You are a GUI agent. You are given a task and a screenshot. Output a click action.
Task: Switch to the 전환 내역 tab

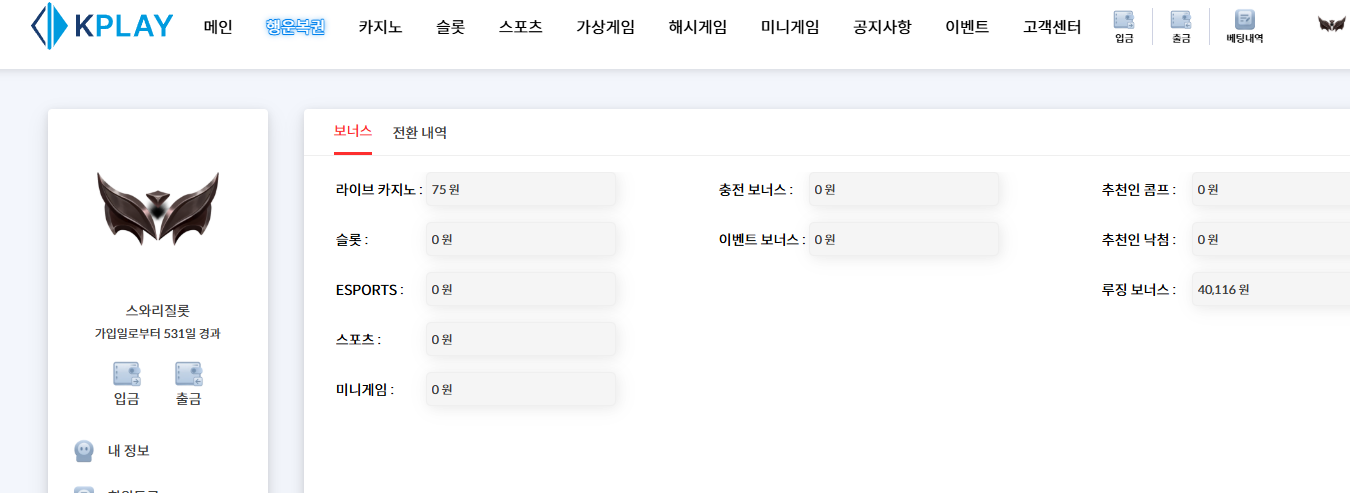[420, 132]
